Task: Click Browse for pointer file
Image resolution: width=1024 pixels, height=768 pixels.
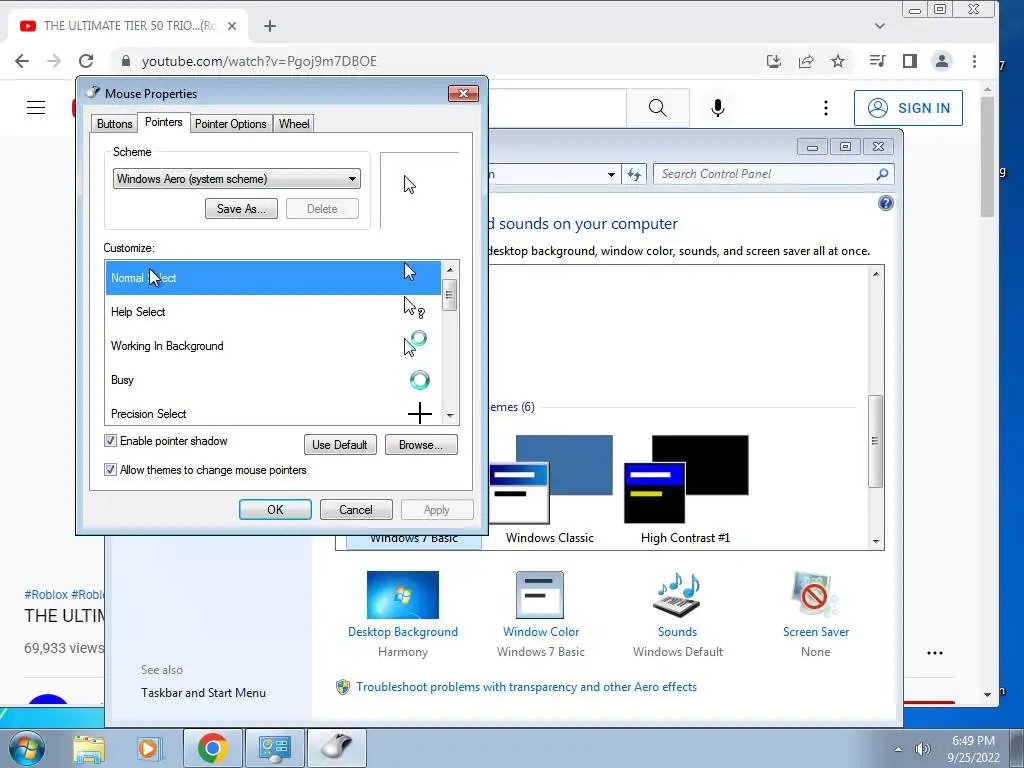Action: (421, 445)
